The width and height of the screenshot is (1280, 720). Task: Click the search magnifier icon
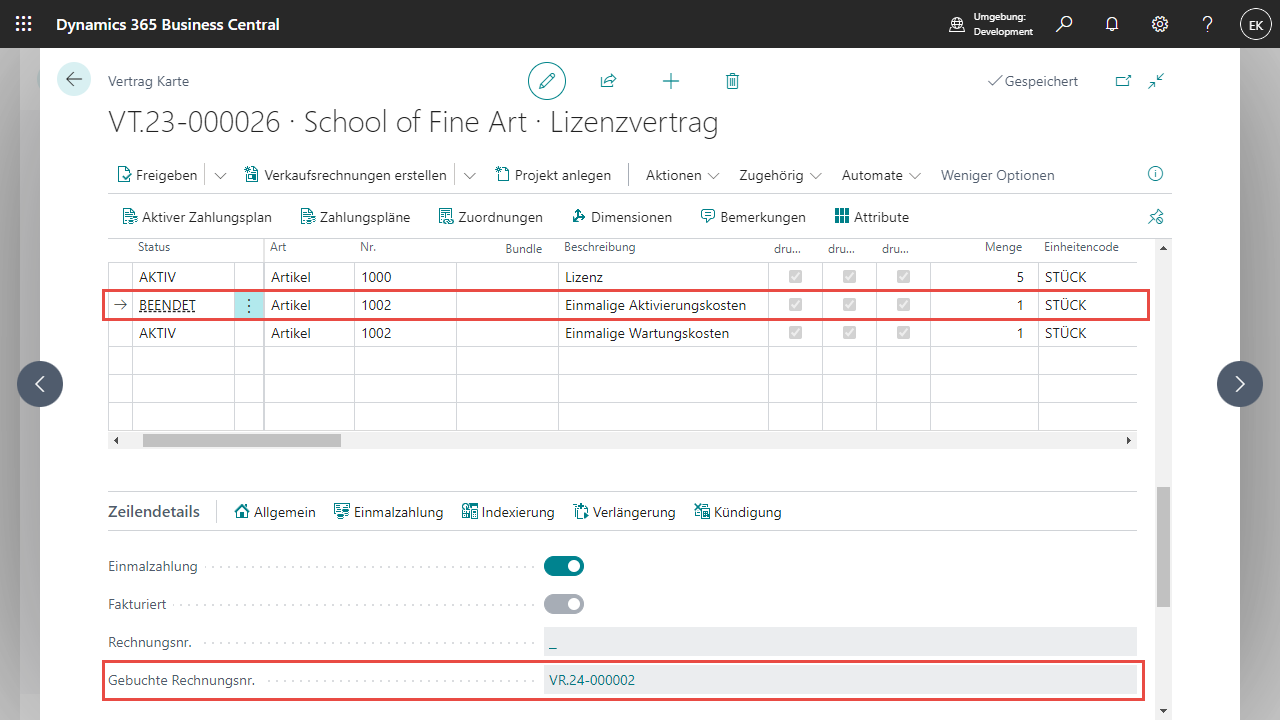pos(1064,24)
